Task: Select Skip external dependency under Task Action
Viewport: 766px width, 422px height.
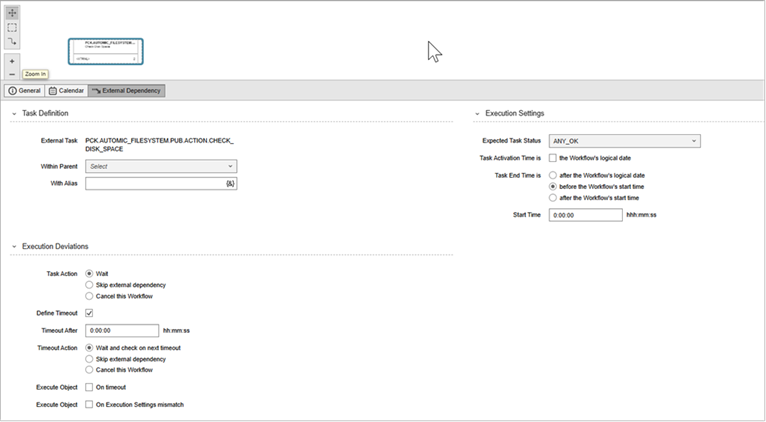Action: 89,285
